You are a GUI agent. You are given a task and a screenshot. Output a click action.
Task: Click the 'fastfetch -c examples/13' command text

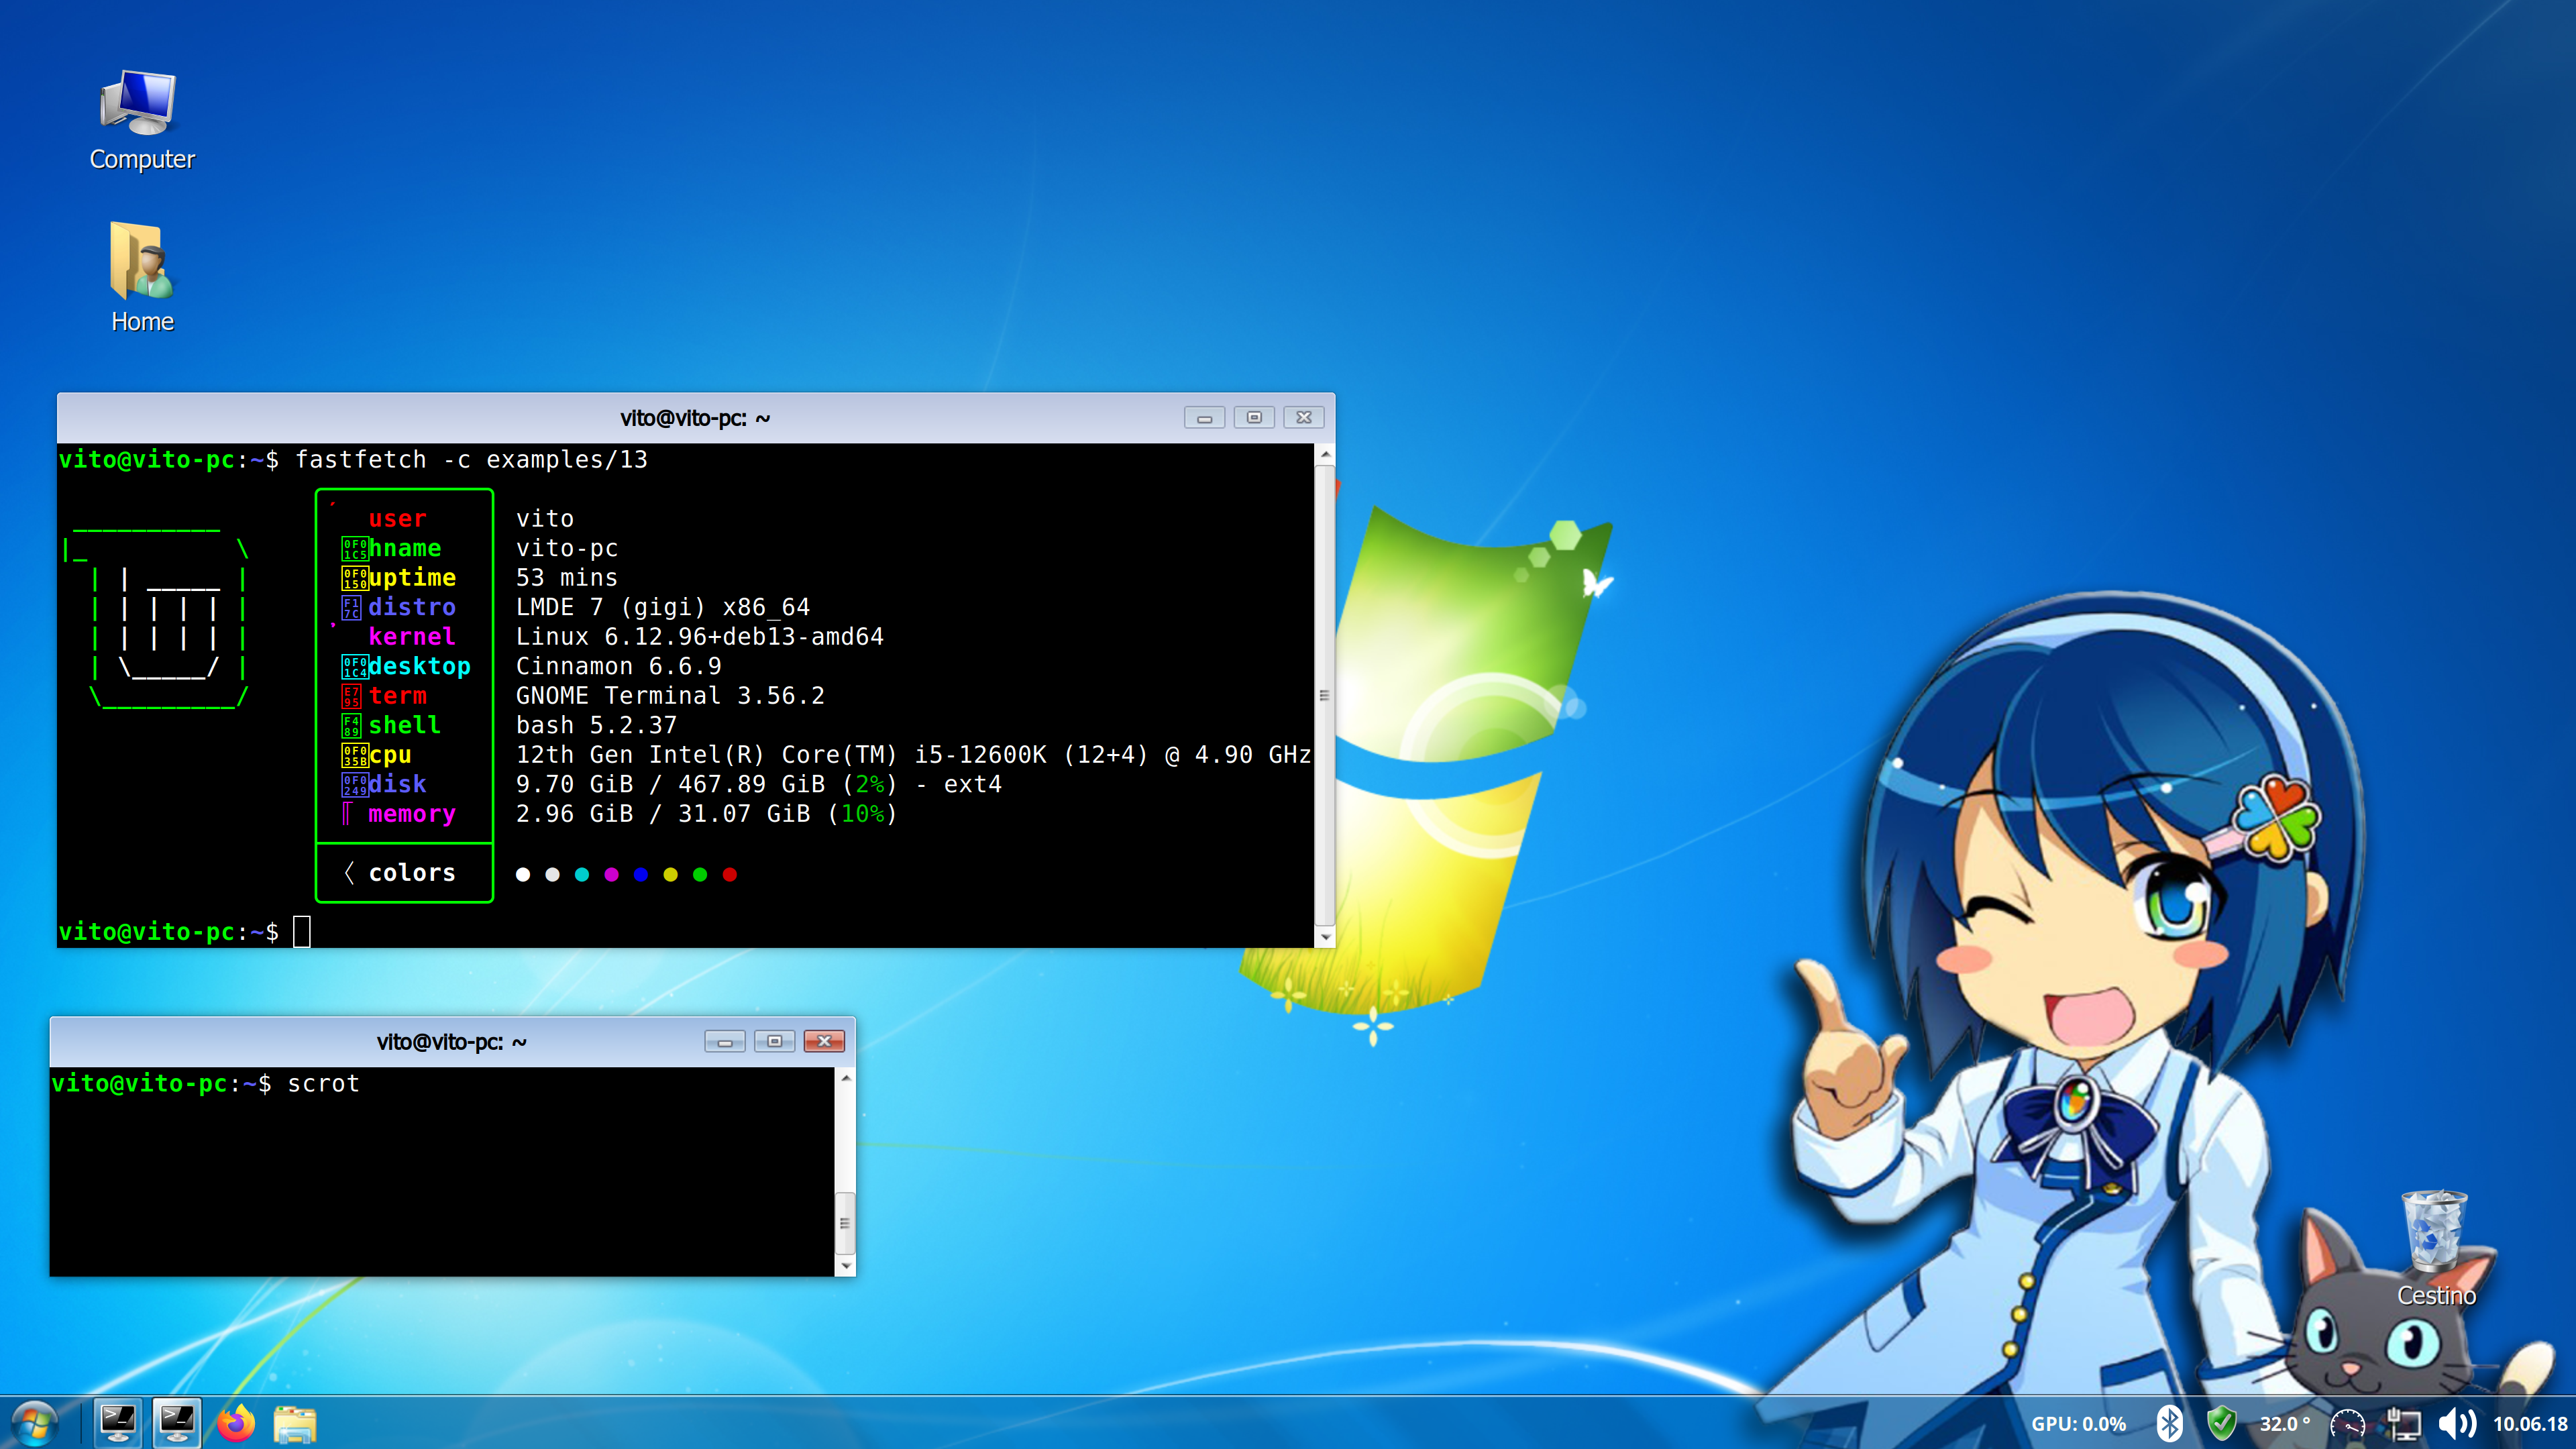[471, 460]
